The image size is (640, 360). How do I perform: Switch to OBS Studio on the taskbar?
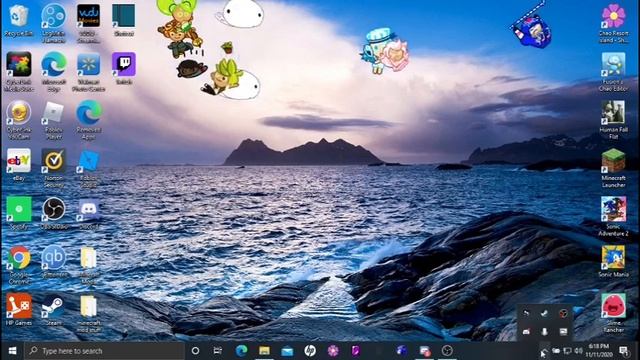pyautogui.click(x=447, y=351)
